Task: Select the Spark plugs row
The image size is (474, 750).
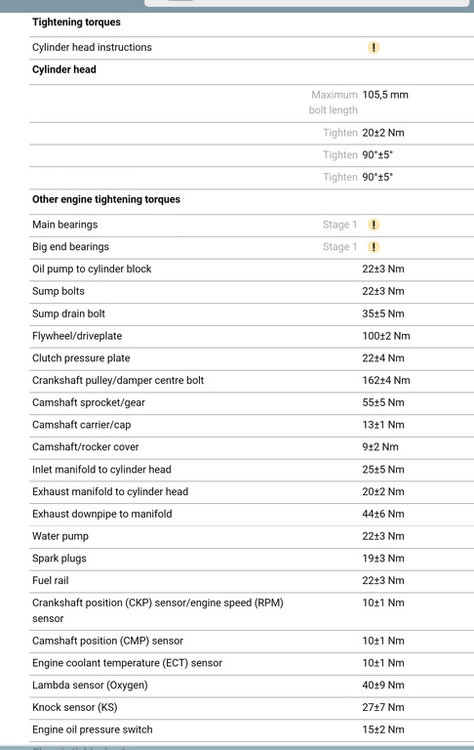Action: click(x=252, y=559)
